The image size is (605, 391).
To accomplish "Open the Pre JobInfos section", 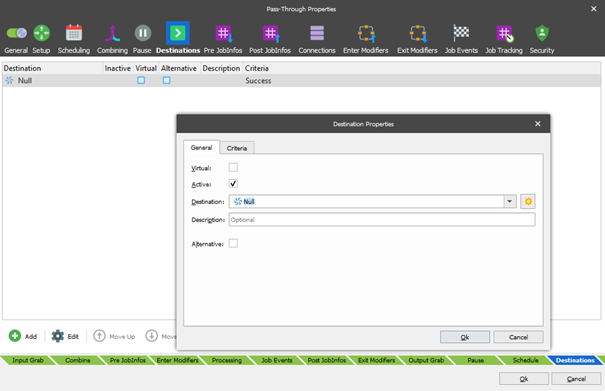I will (223, 39).
